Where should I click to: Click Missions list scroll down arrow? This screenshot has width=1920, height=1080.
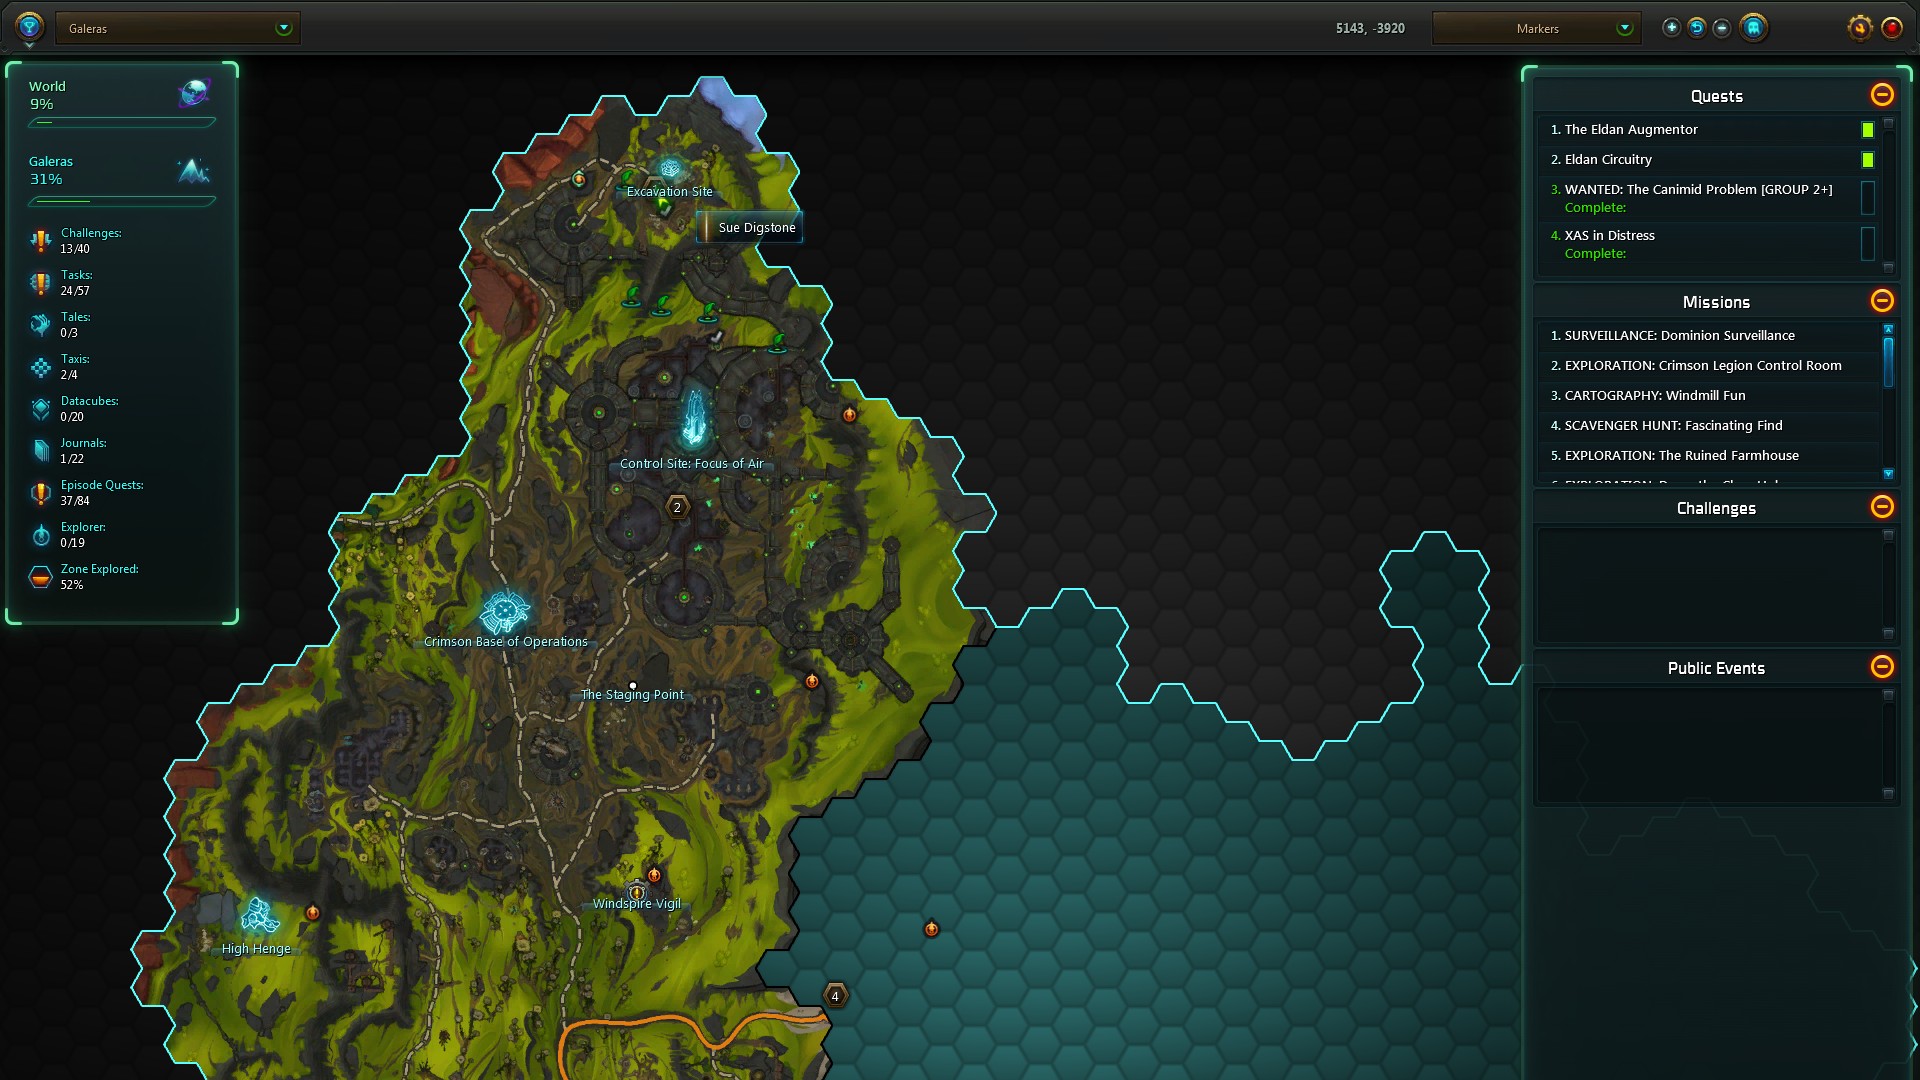pos(1888,474)
